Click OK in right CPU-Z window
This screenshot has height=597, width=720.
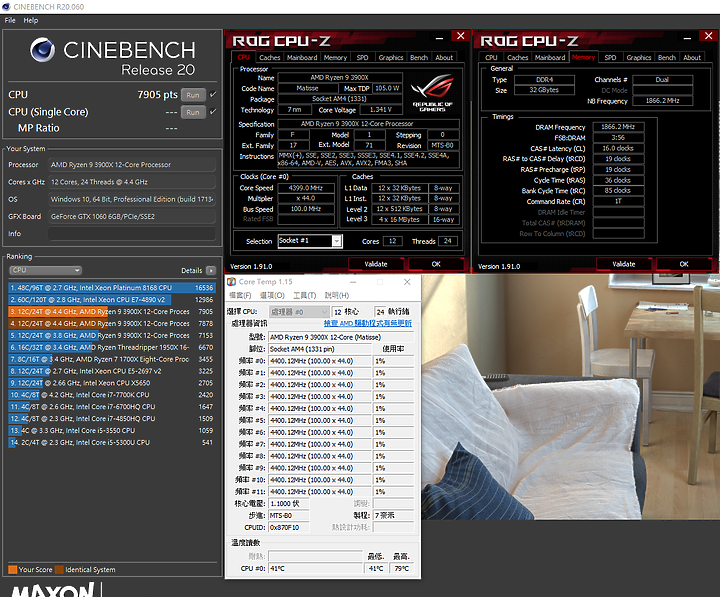684,265
